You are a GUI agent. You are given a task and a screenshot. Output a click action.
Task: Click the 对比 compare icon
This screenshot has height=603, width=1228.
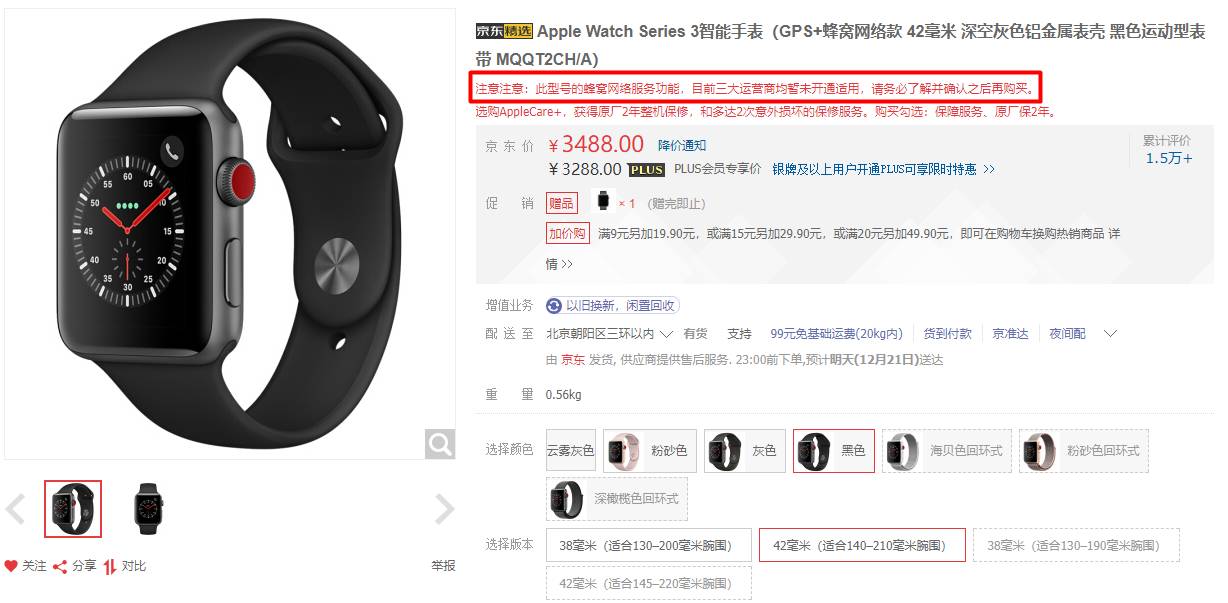pyautogui.click(x=110, y=566)
